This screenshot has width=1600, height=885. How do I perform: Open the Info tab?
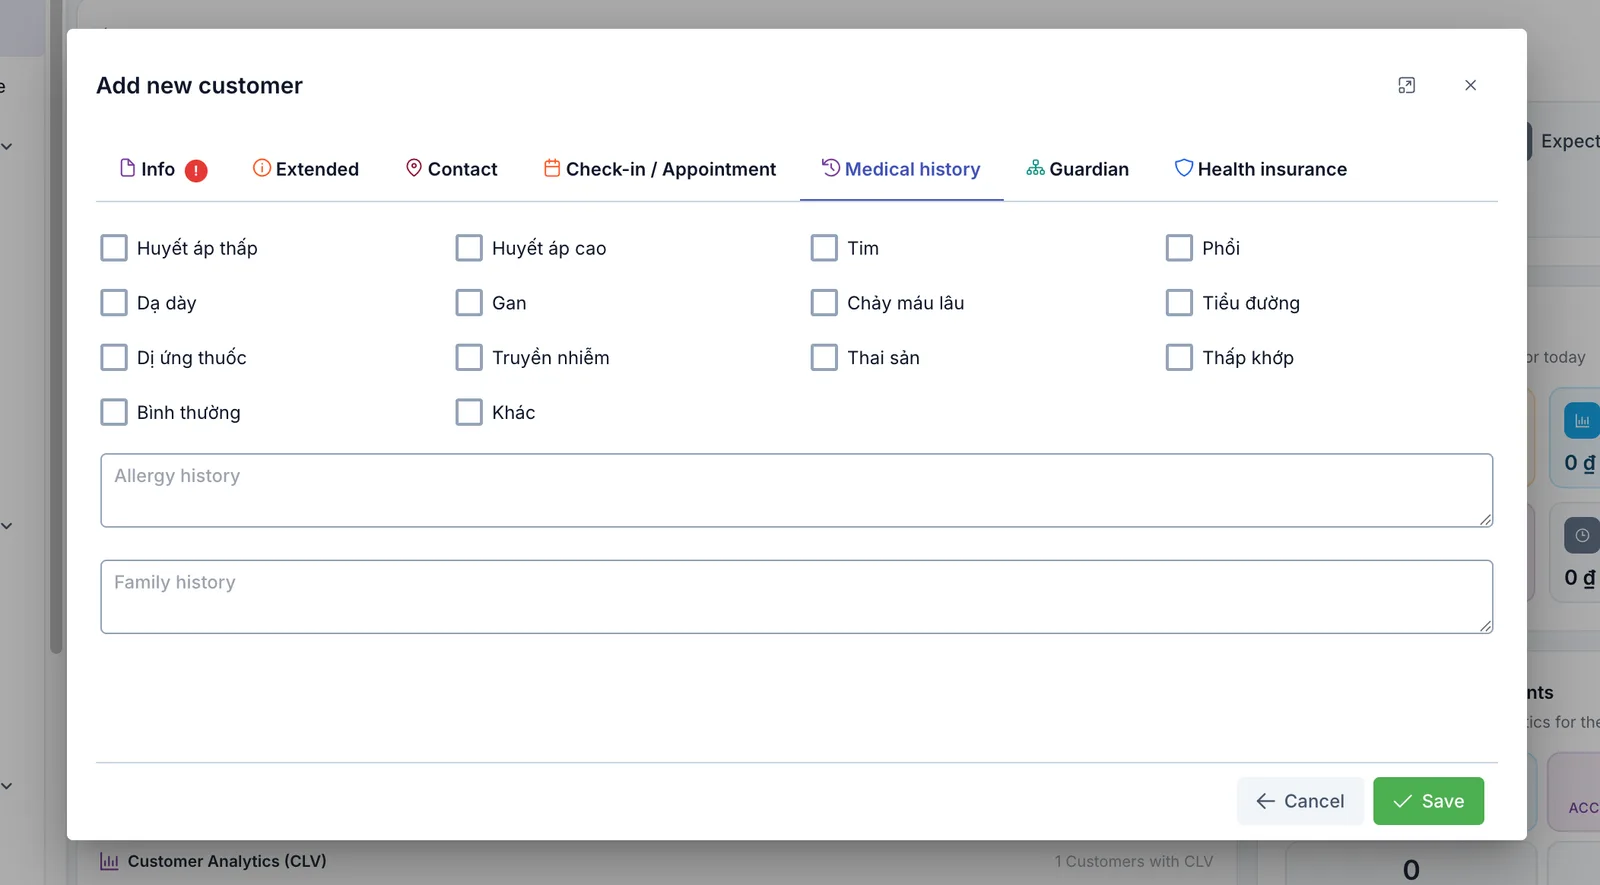(162, 169)
